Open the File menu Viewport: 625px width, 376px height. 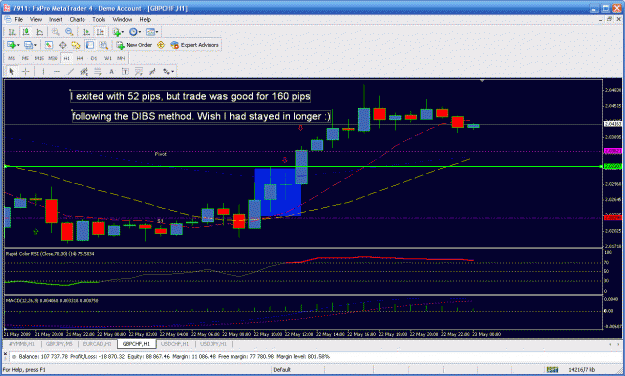[x=19, y=20]
